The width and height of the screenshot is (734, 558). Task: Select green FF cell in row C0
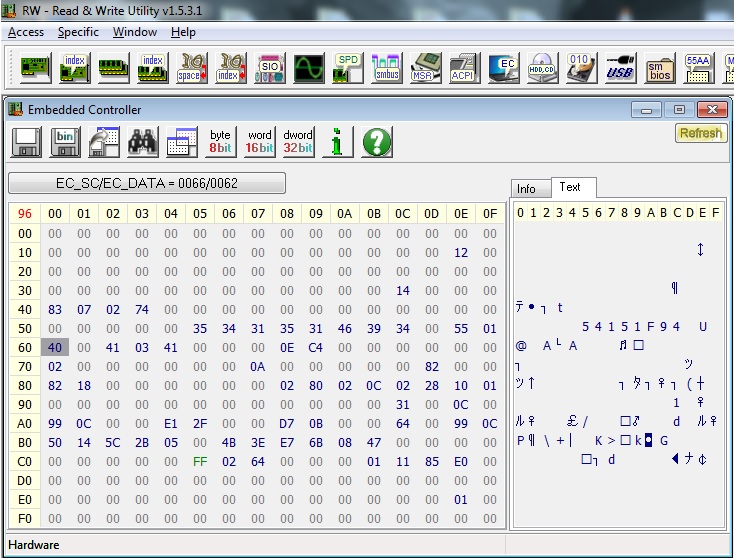pyautogui.click(x=200, y=462)
